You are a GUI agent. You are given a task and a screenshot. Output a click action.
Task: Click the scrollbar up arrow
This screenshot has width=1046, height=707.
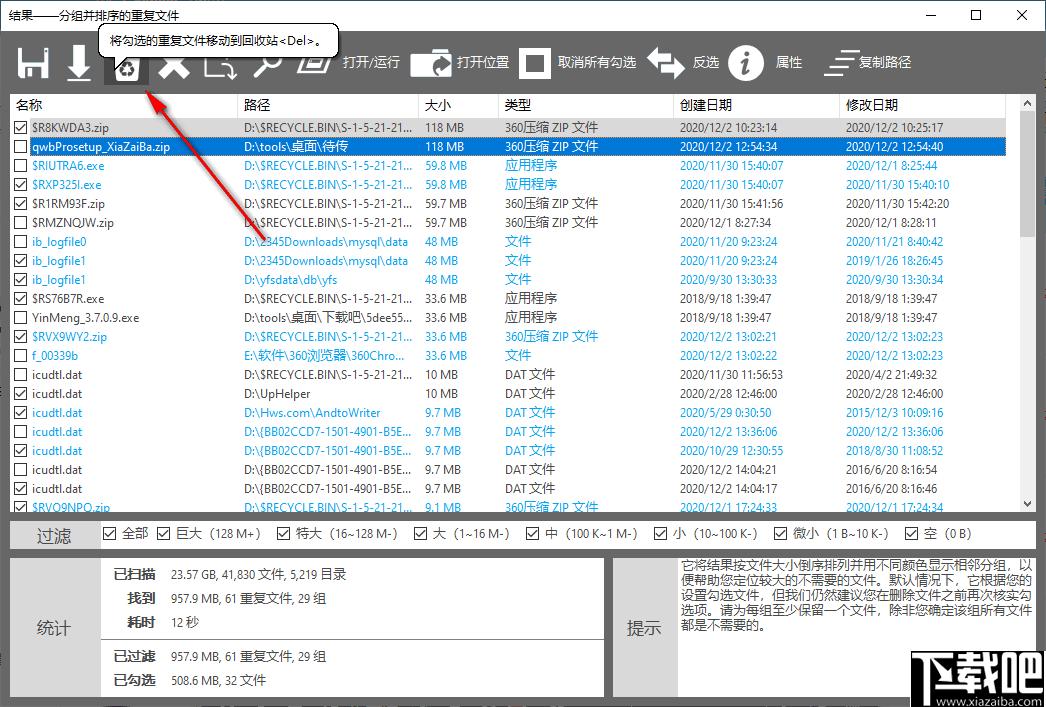1028,104
